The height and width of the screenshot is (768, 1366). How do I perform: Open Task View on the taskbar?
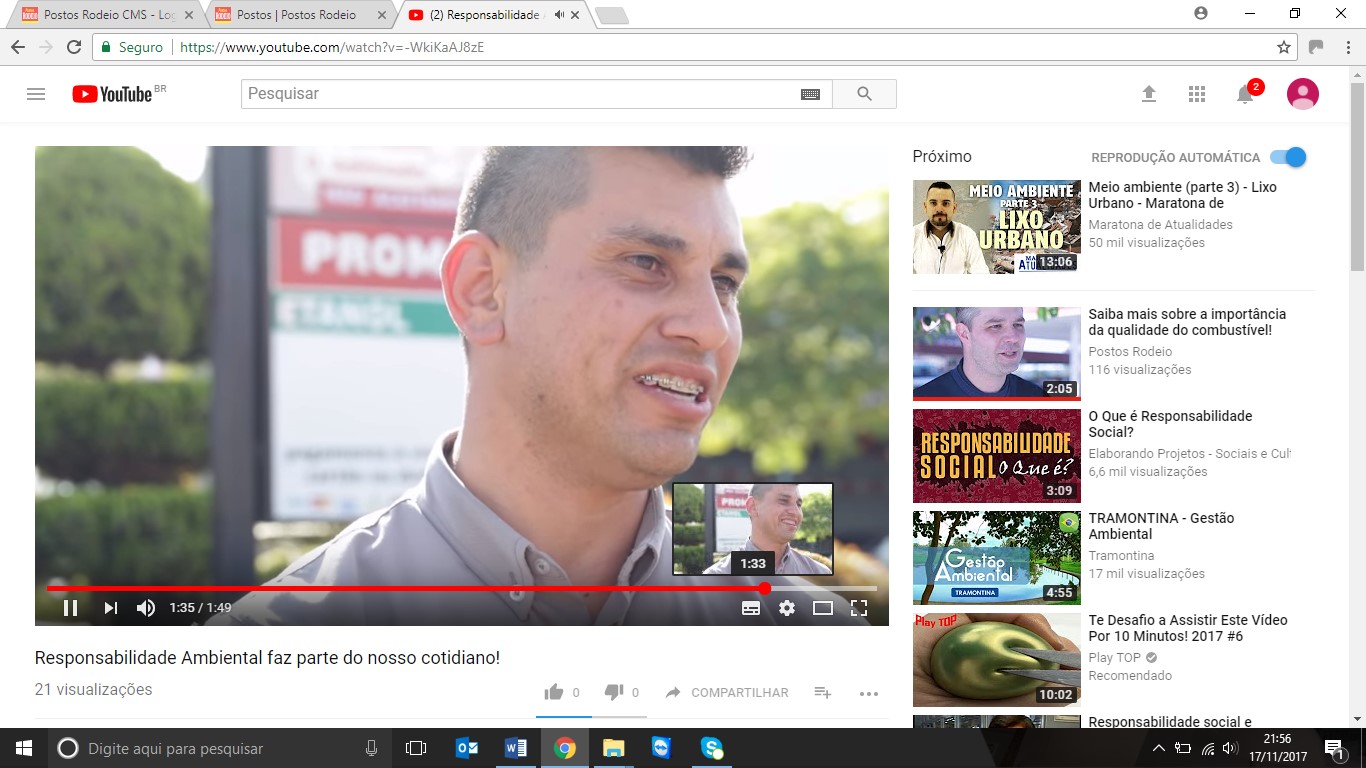click(x=416, y=748)
